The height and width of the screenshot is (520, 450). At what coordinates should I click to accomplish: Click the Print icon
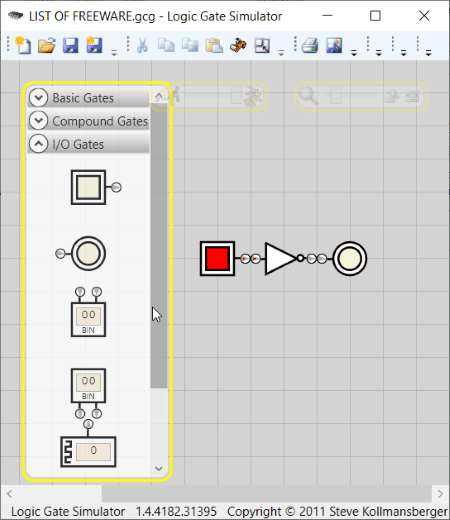pos(310,45)
